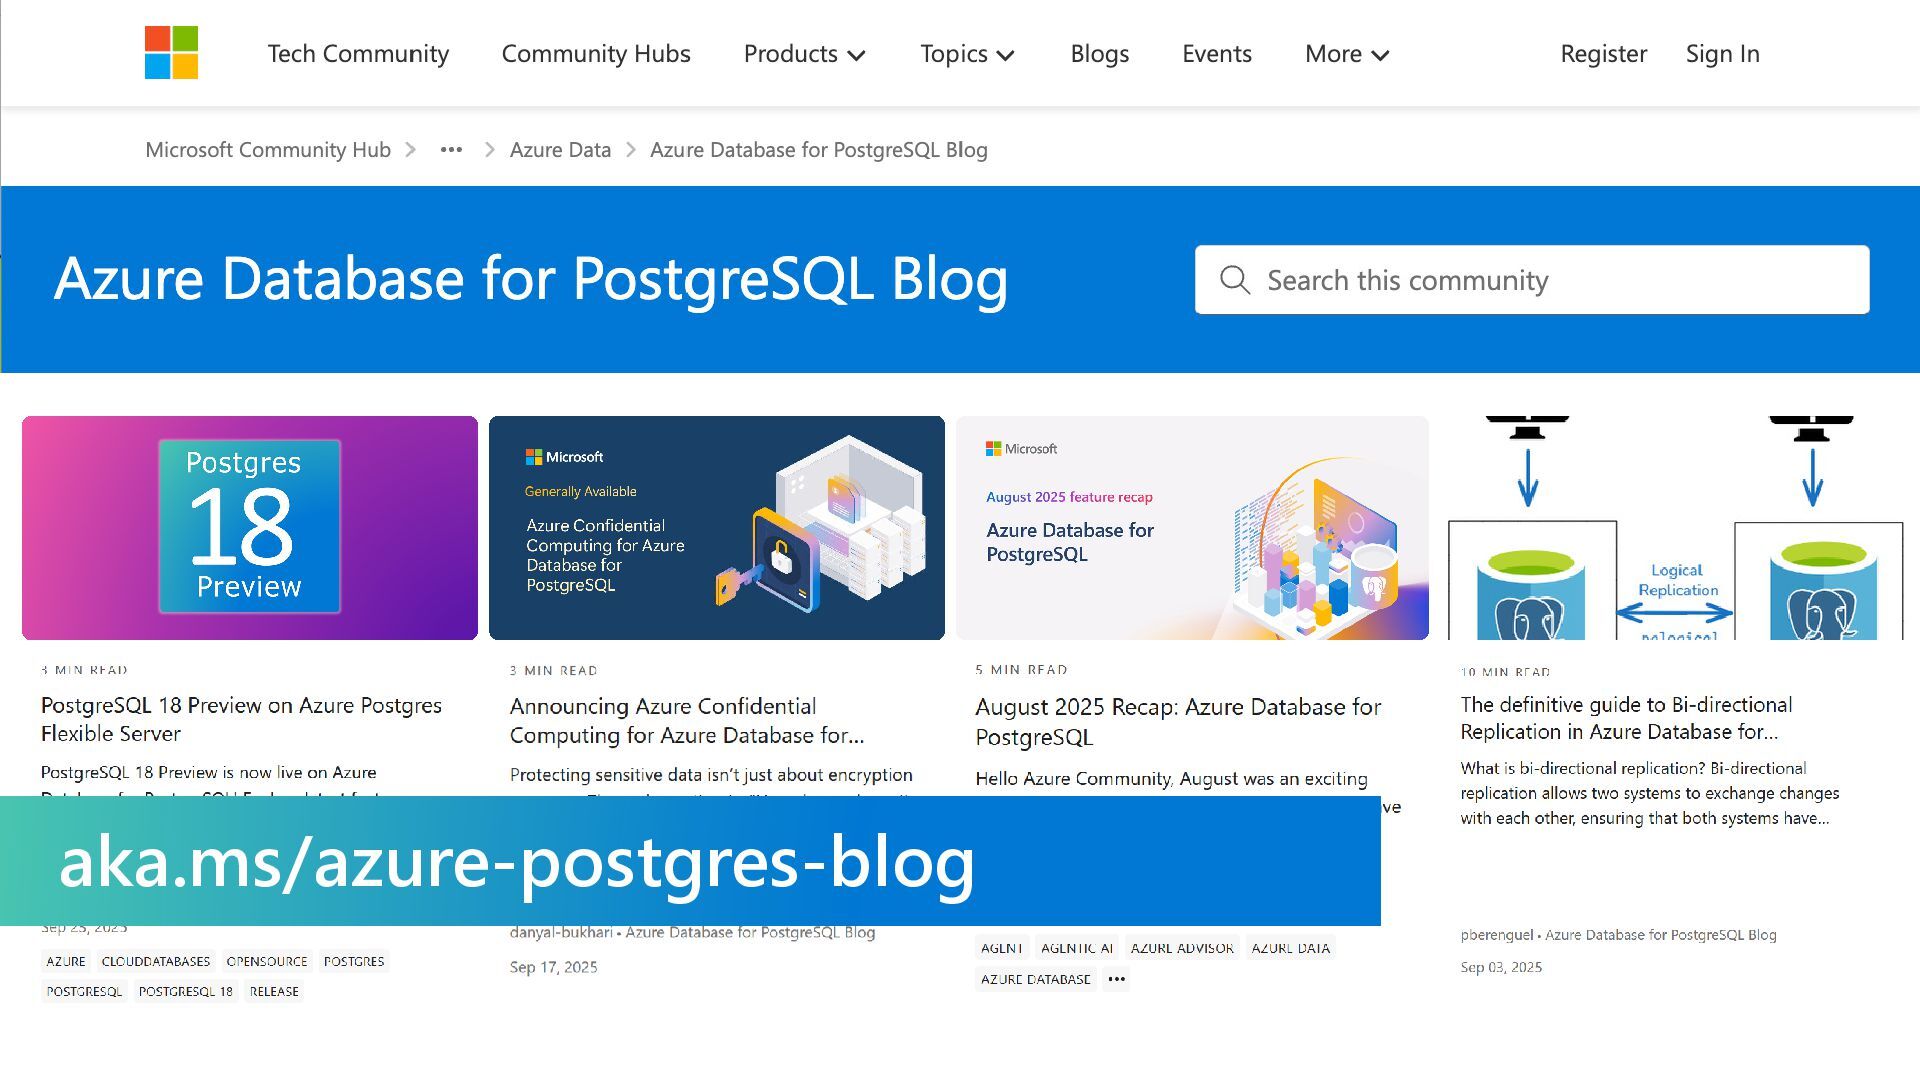Click the Register link
The image size is (1920, 1080).
pos(1603,54)
